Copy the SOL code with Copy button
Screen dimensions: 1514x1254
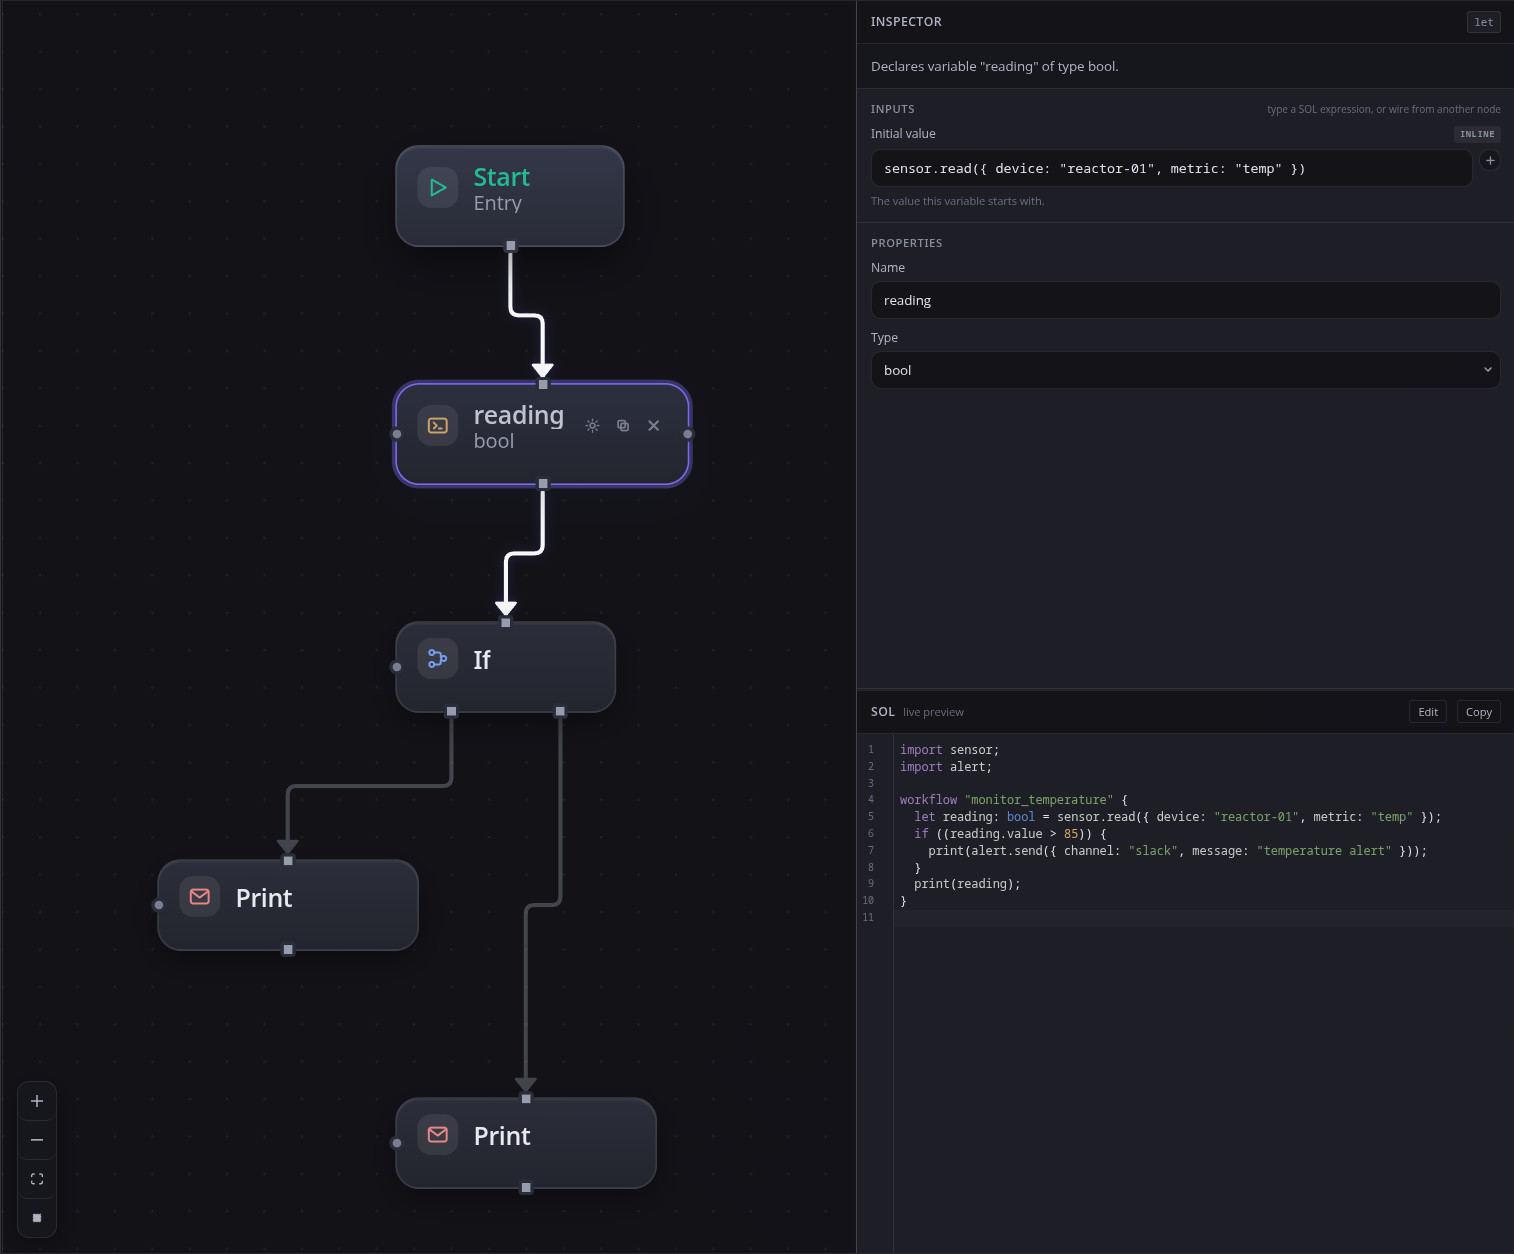(1479, 712)
